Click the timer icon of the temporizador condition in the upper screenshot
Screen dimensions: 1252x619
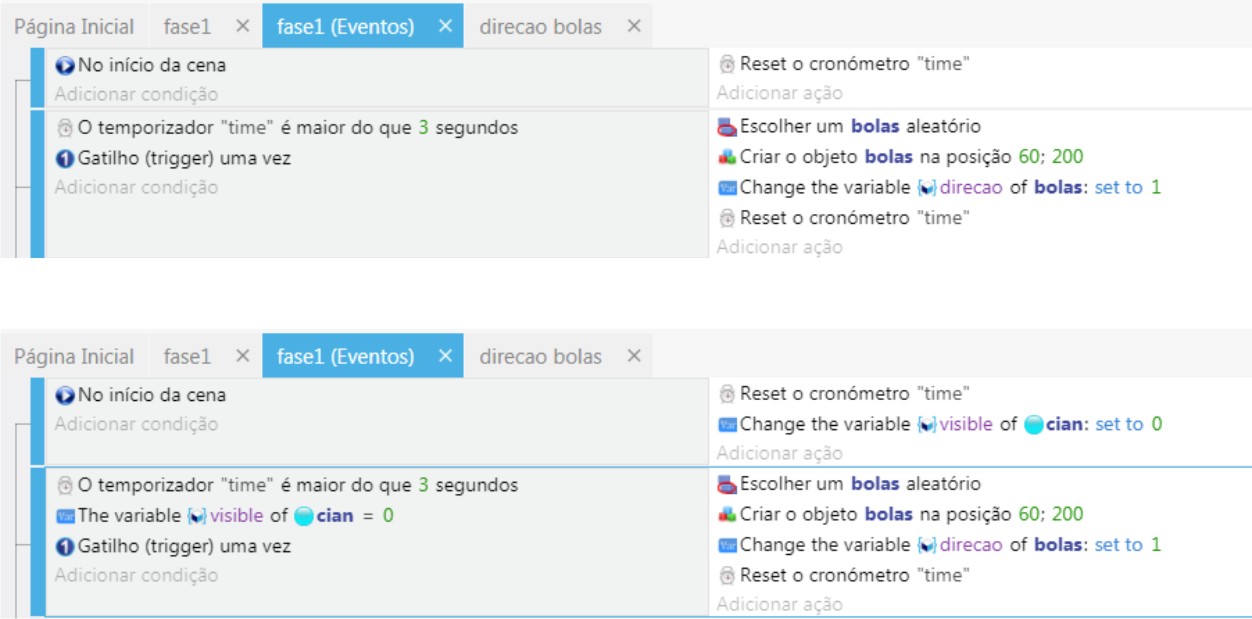65,128
